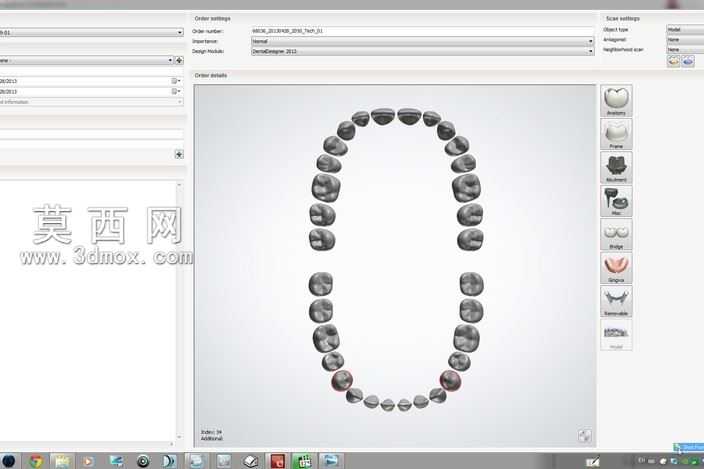Open the topmost dropdown on the left panel
This screenshot has height=469, width=704.
[92, 32]
